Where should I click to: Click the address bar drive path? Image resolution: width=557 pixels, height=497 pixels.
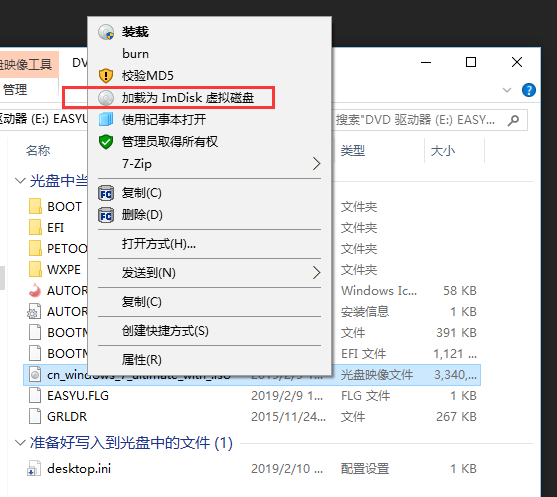click(44, 119)
